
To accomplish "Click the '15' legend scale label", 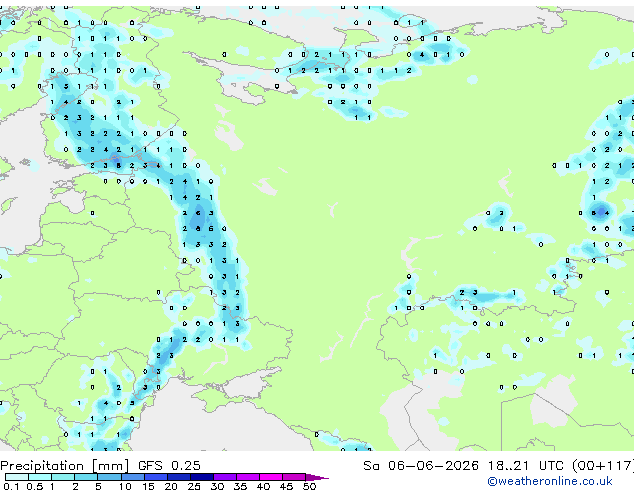I will coord(148,486).
